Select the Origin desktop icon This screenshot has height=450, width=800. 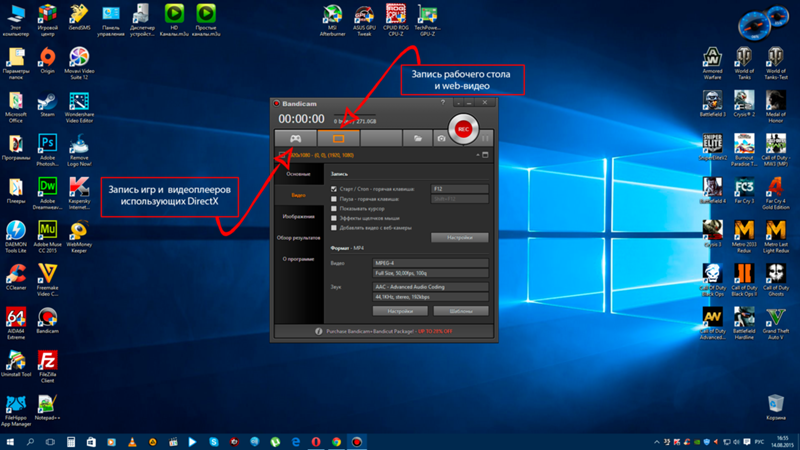click(47, 61)
